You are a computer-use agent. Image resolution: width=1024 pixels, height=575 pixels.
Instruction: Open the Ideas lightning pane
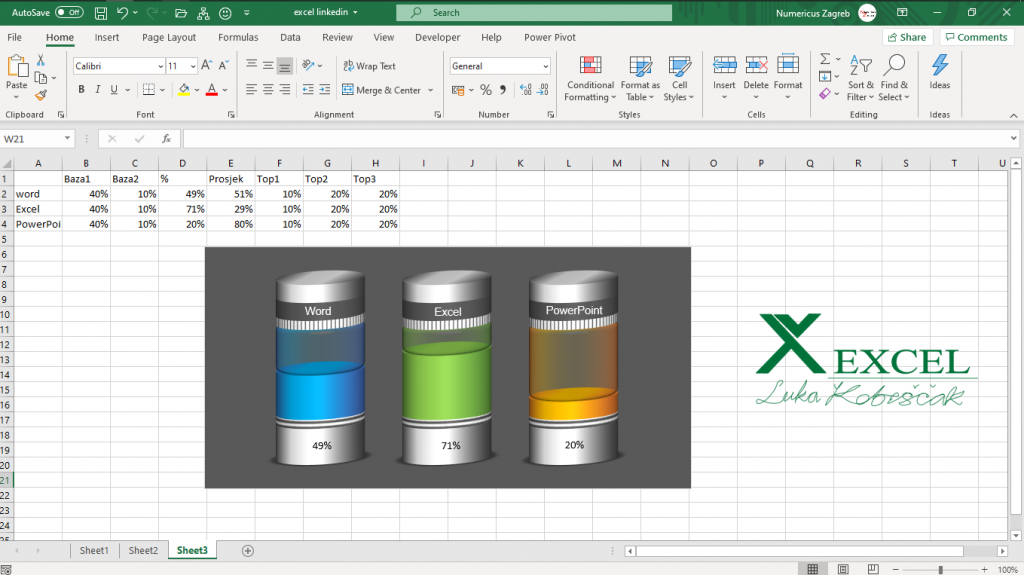point(940,72)
